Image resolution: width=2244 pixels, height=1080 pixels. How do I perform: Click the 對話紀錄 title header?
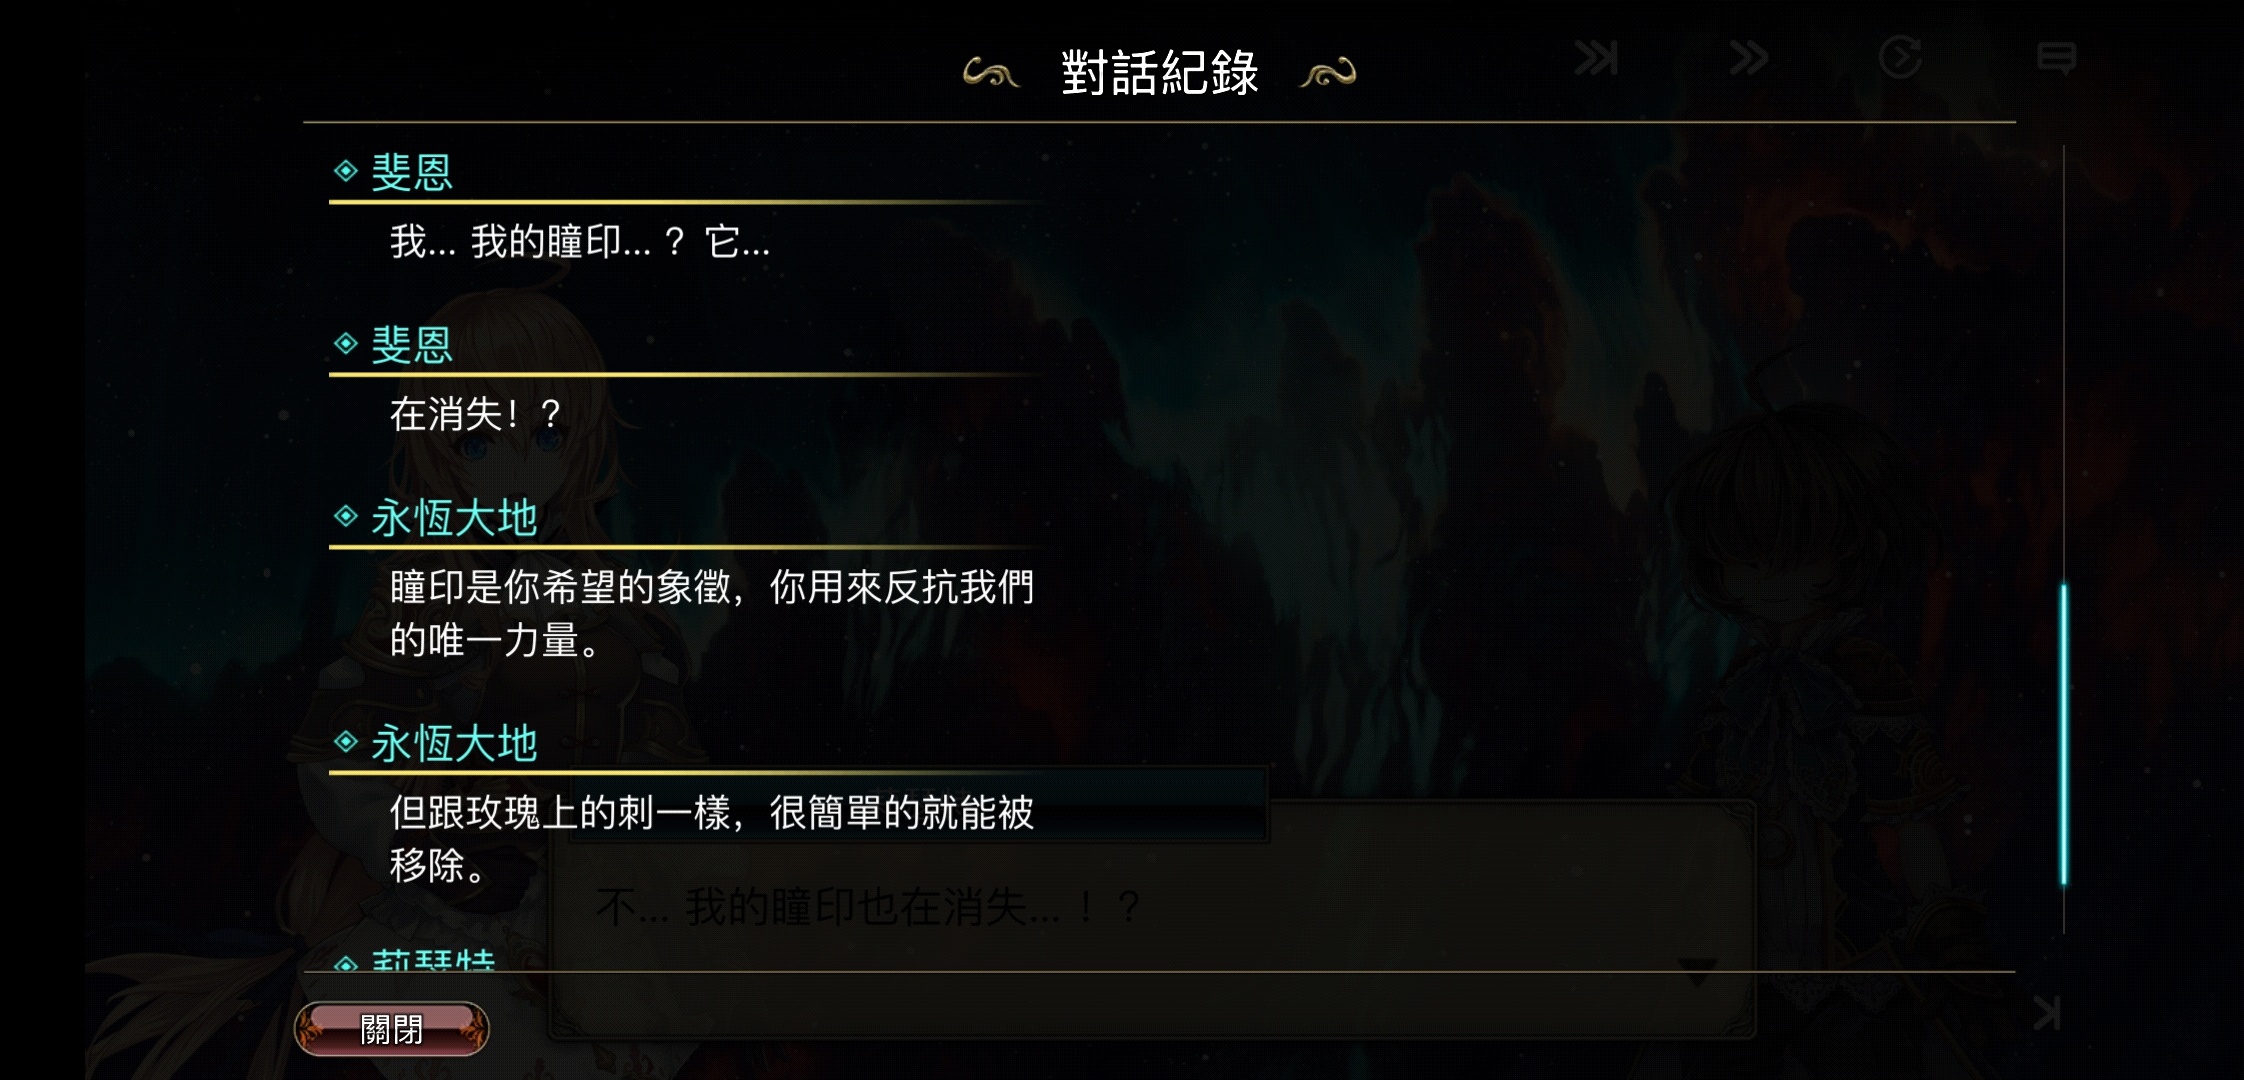tap(1159, 73)
